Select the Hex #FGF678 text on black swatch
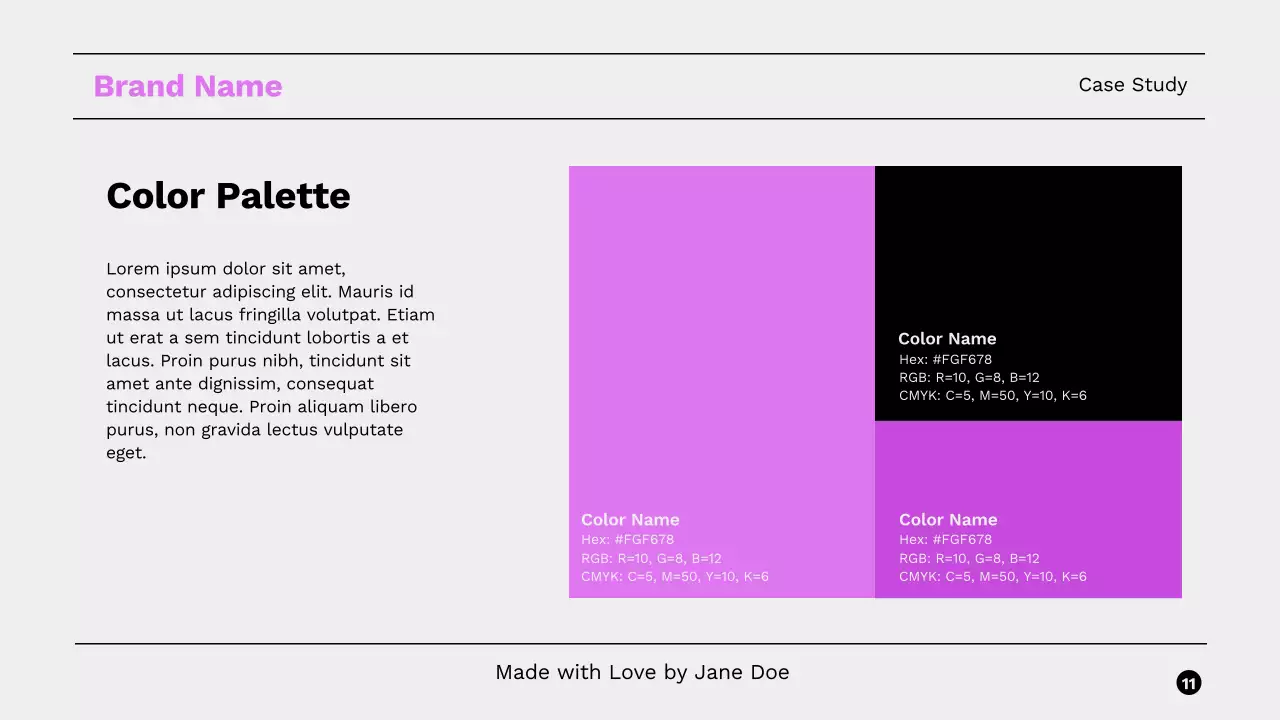 tap(941, 359)
